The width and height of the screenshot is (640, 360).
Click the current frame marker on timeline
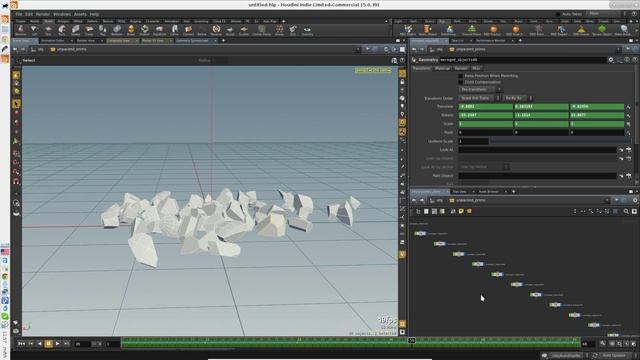tap(412, 340)
